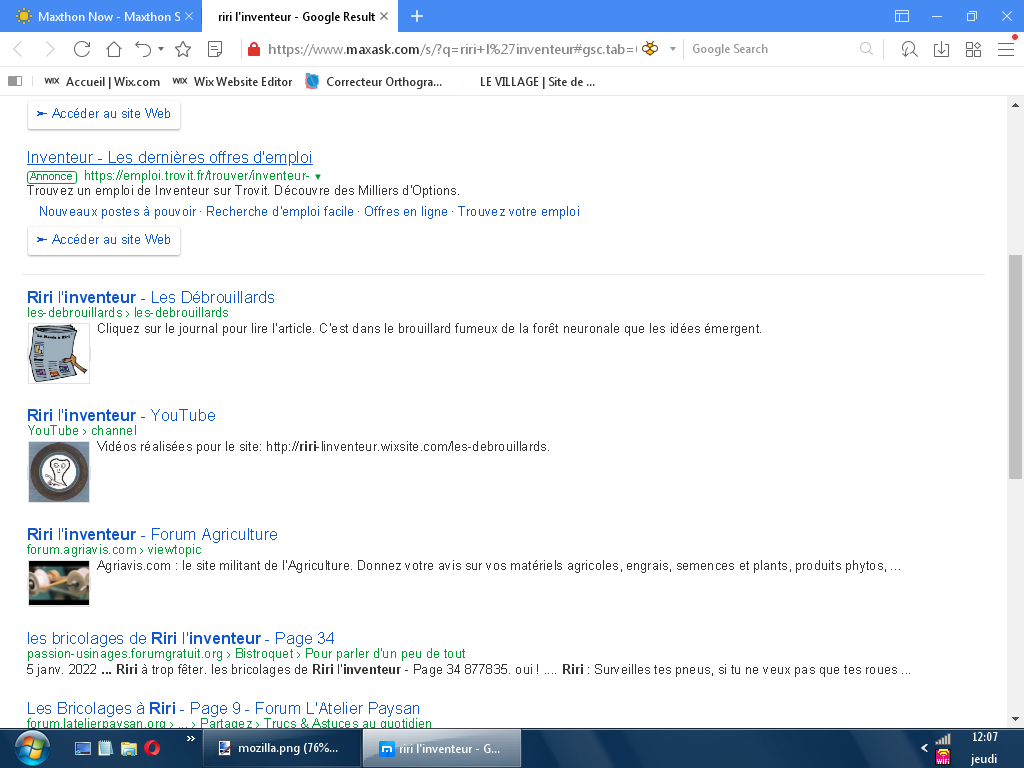Open the Windows Start button

tap(31, 748)
